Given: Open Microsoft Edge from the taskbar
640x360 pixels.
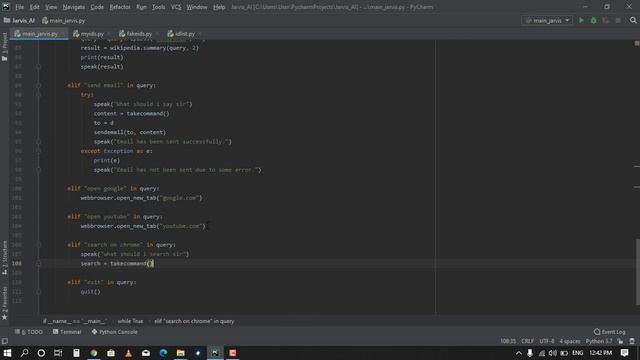Looking at the screenshot, I should [x=163, y=353].
